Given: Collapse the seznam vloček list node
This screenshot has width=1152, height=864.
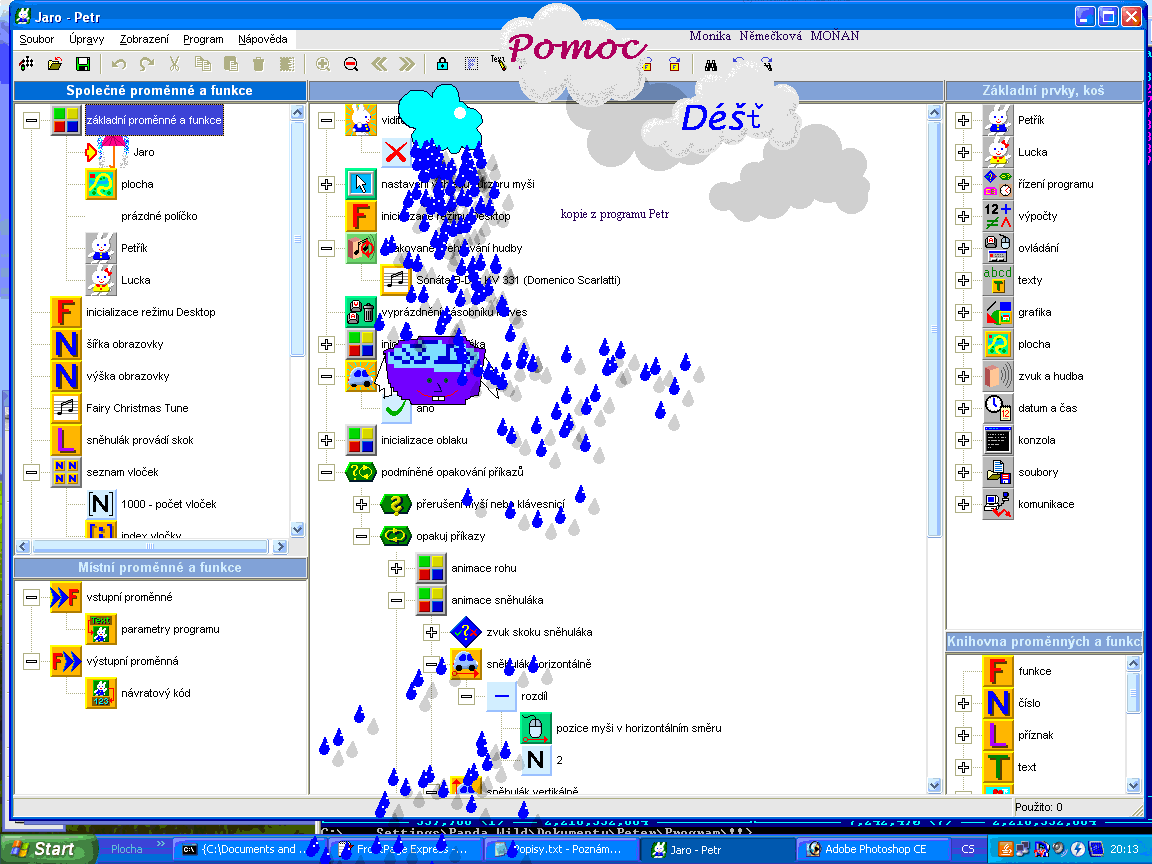Looking at the screenshot, I should coord(32,472).
